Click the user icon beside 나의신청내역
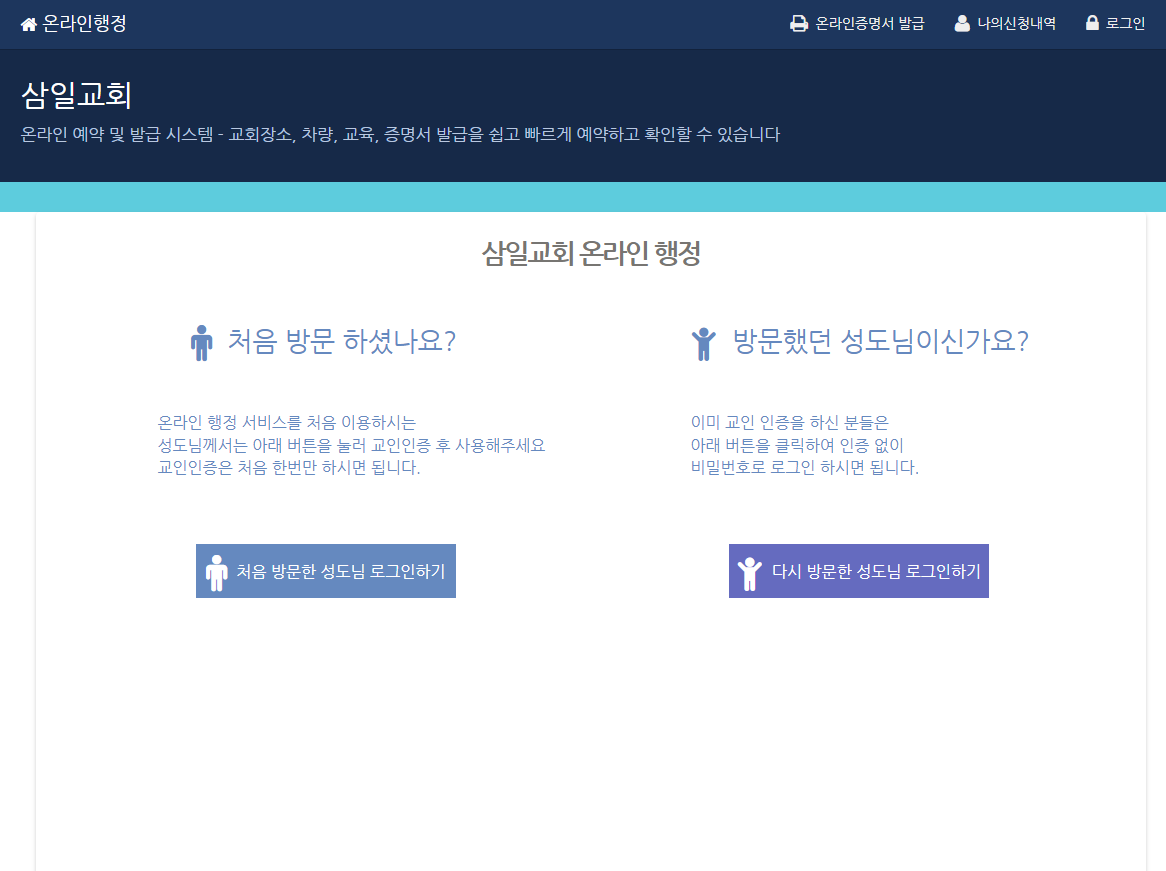Viewport: 1166px width, 871px height. point(962,24)
